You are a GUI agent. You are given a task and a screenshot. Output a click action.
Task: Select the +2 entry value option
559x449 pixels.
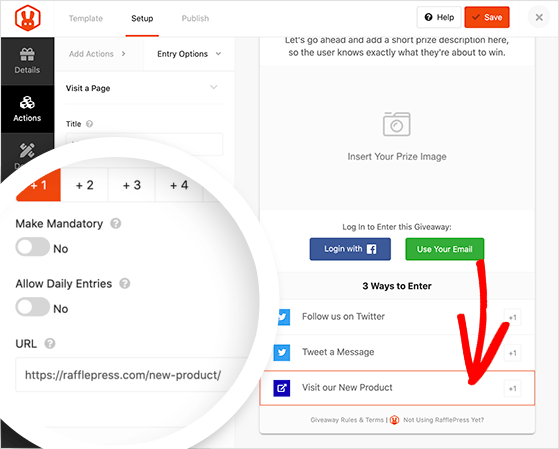(85, 185)
